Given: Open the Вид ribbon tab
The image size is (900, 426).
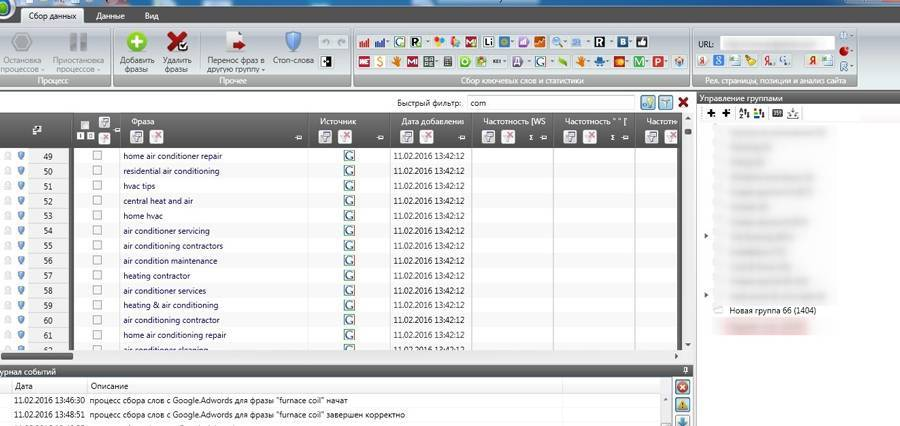Looking at the screenshot, I should (x=151, y=17).
